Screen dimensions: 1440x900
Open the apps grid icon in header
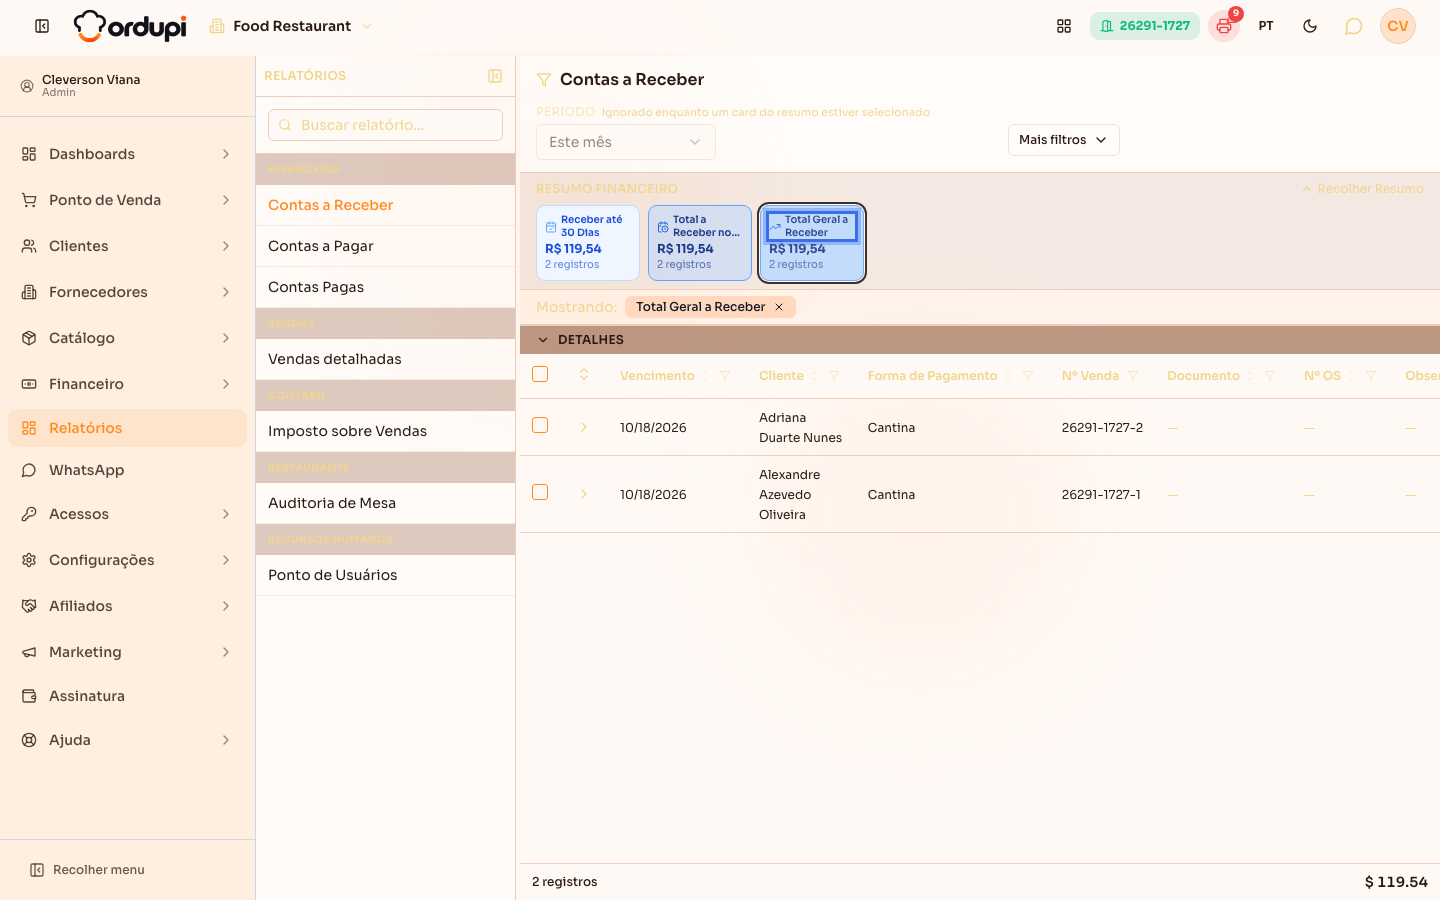(x=1064, y=26)
